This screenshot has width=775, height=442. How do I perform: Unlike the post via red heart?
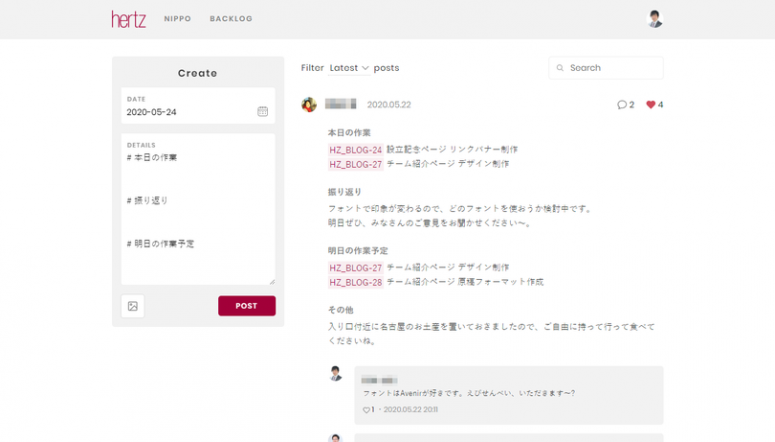pyautogui.click(x=651, y=105)
